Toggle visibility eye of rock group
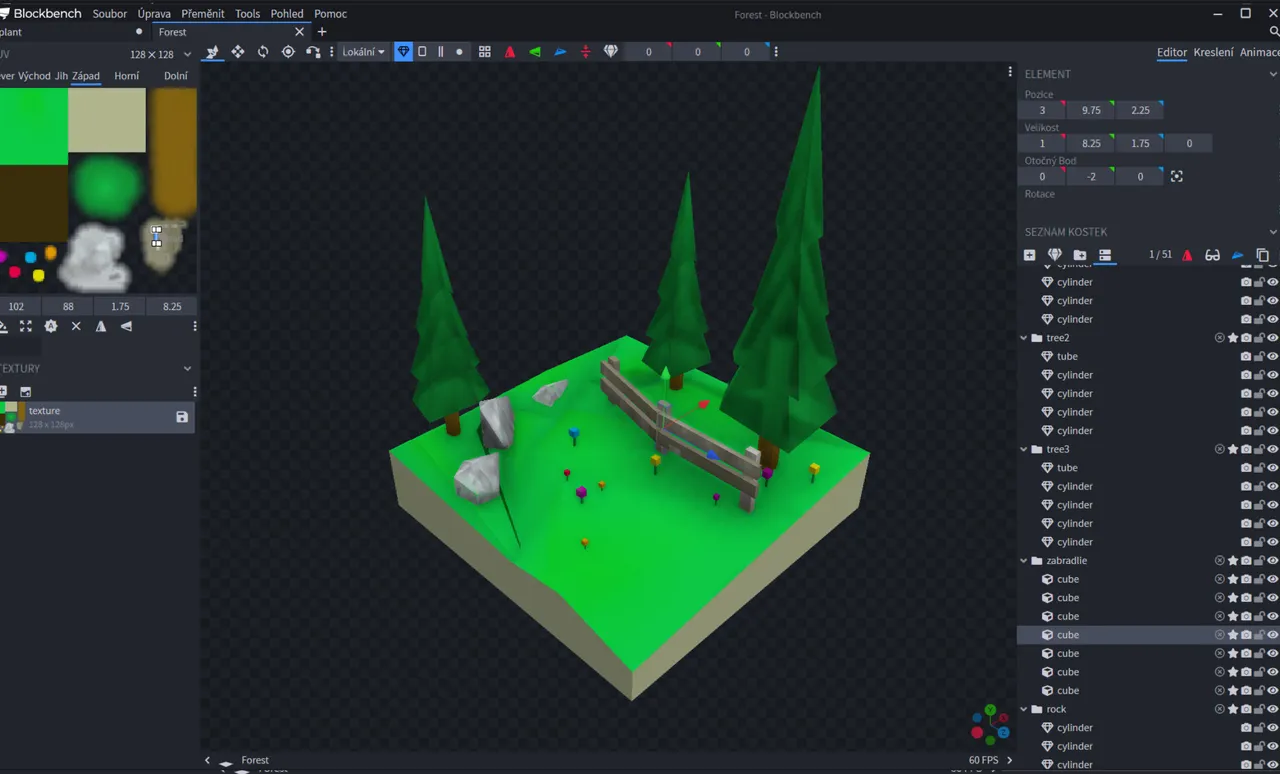 1272,709
